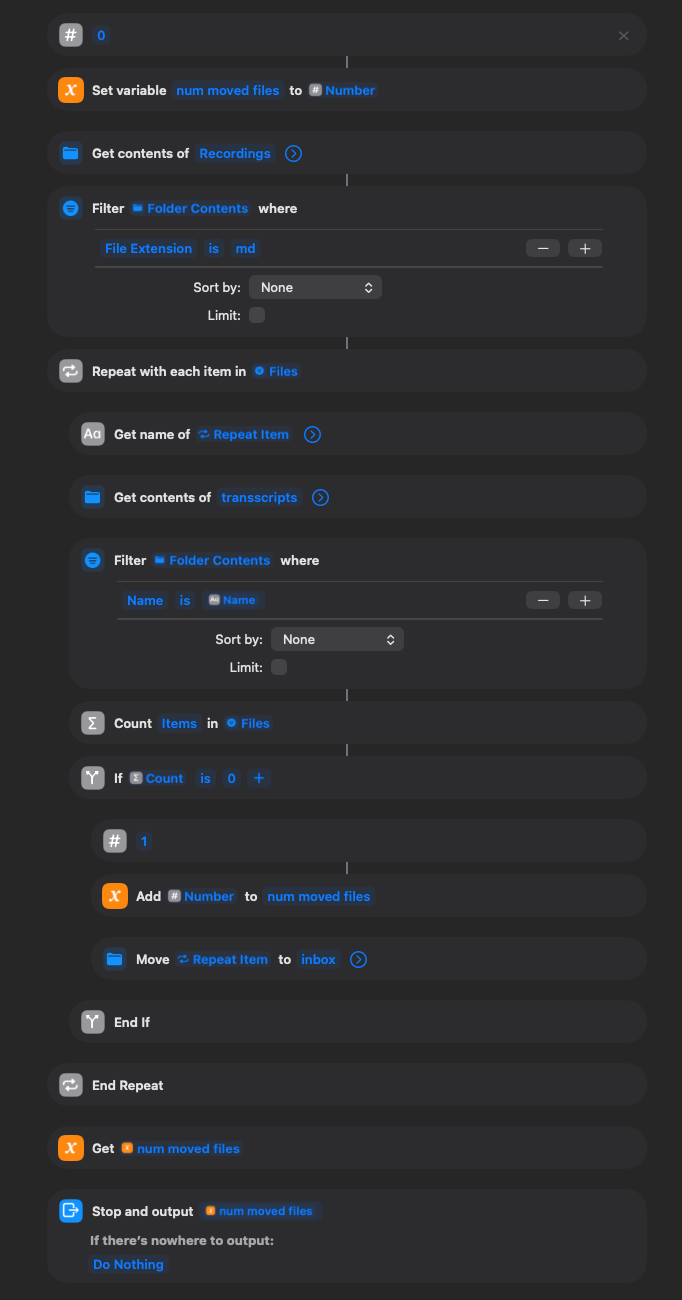The height and width of the screenshot is (1300, 682).
Task: Remove the File Extension filter condition
Action: 543,248
